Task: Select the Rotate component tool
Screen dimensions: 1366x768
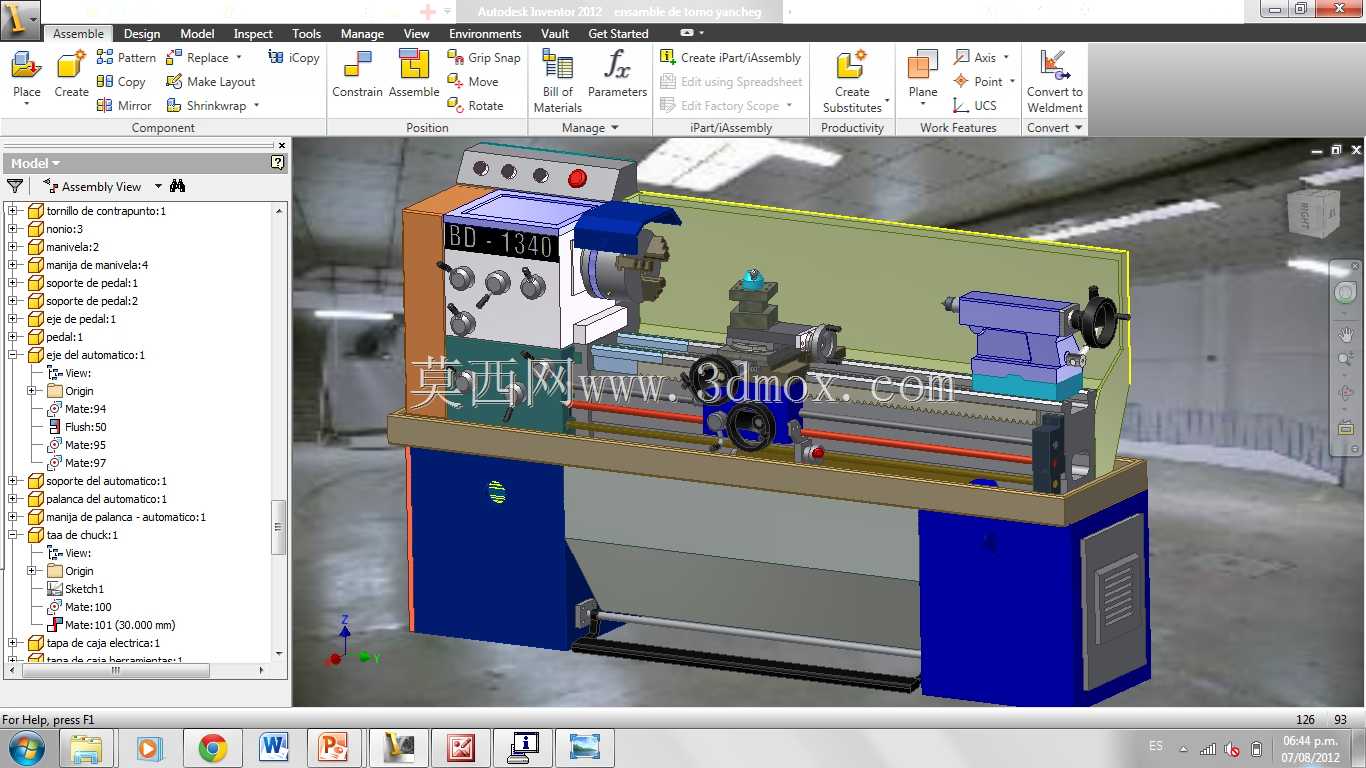Action: click(475, 106)
